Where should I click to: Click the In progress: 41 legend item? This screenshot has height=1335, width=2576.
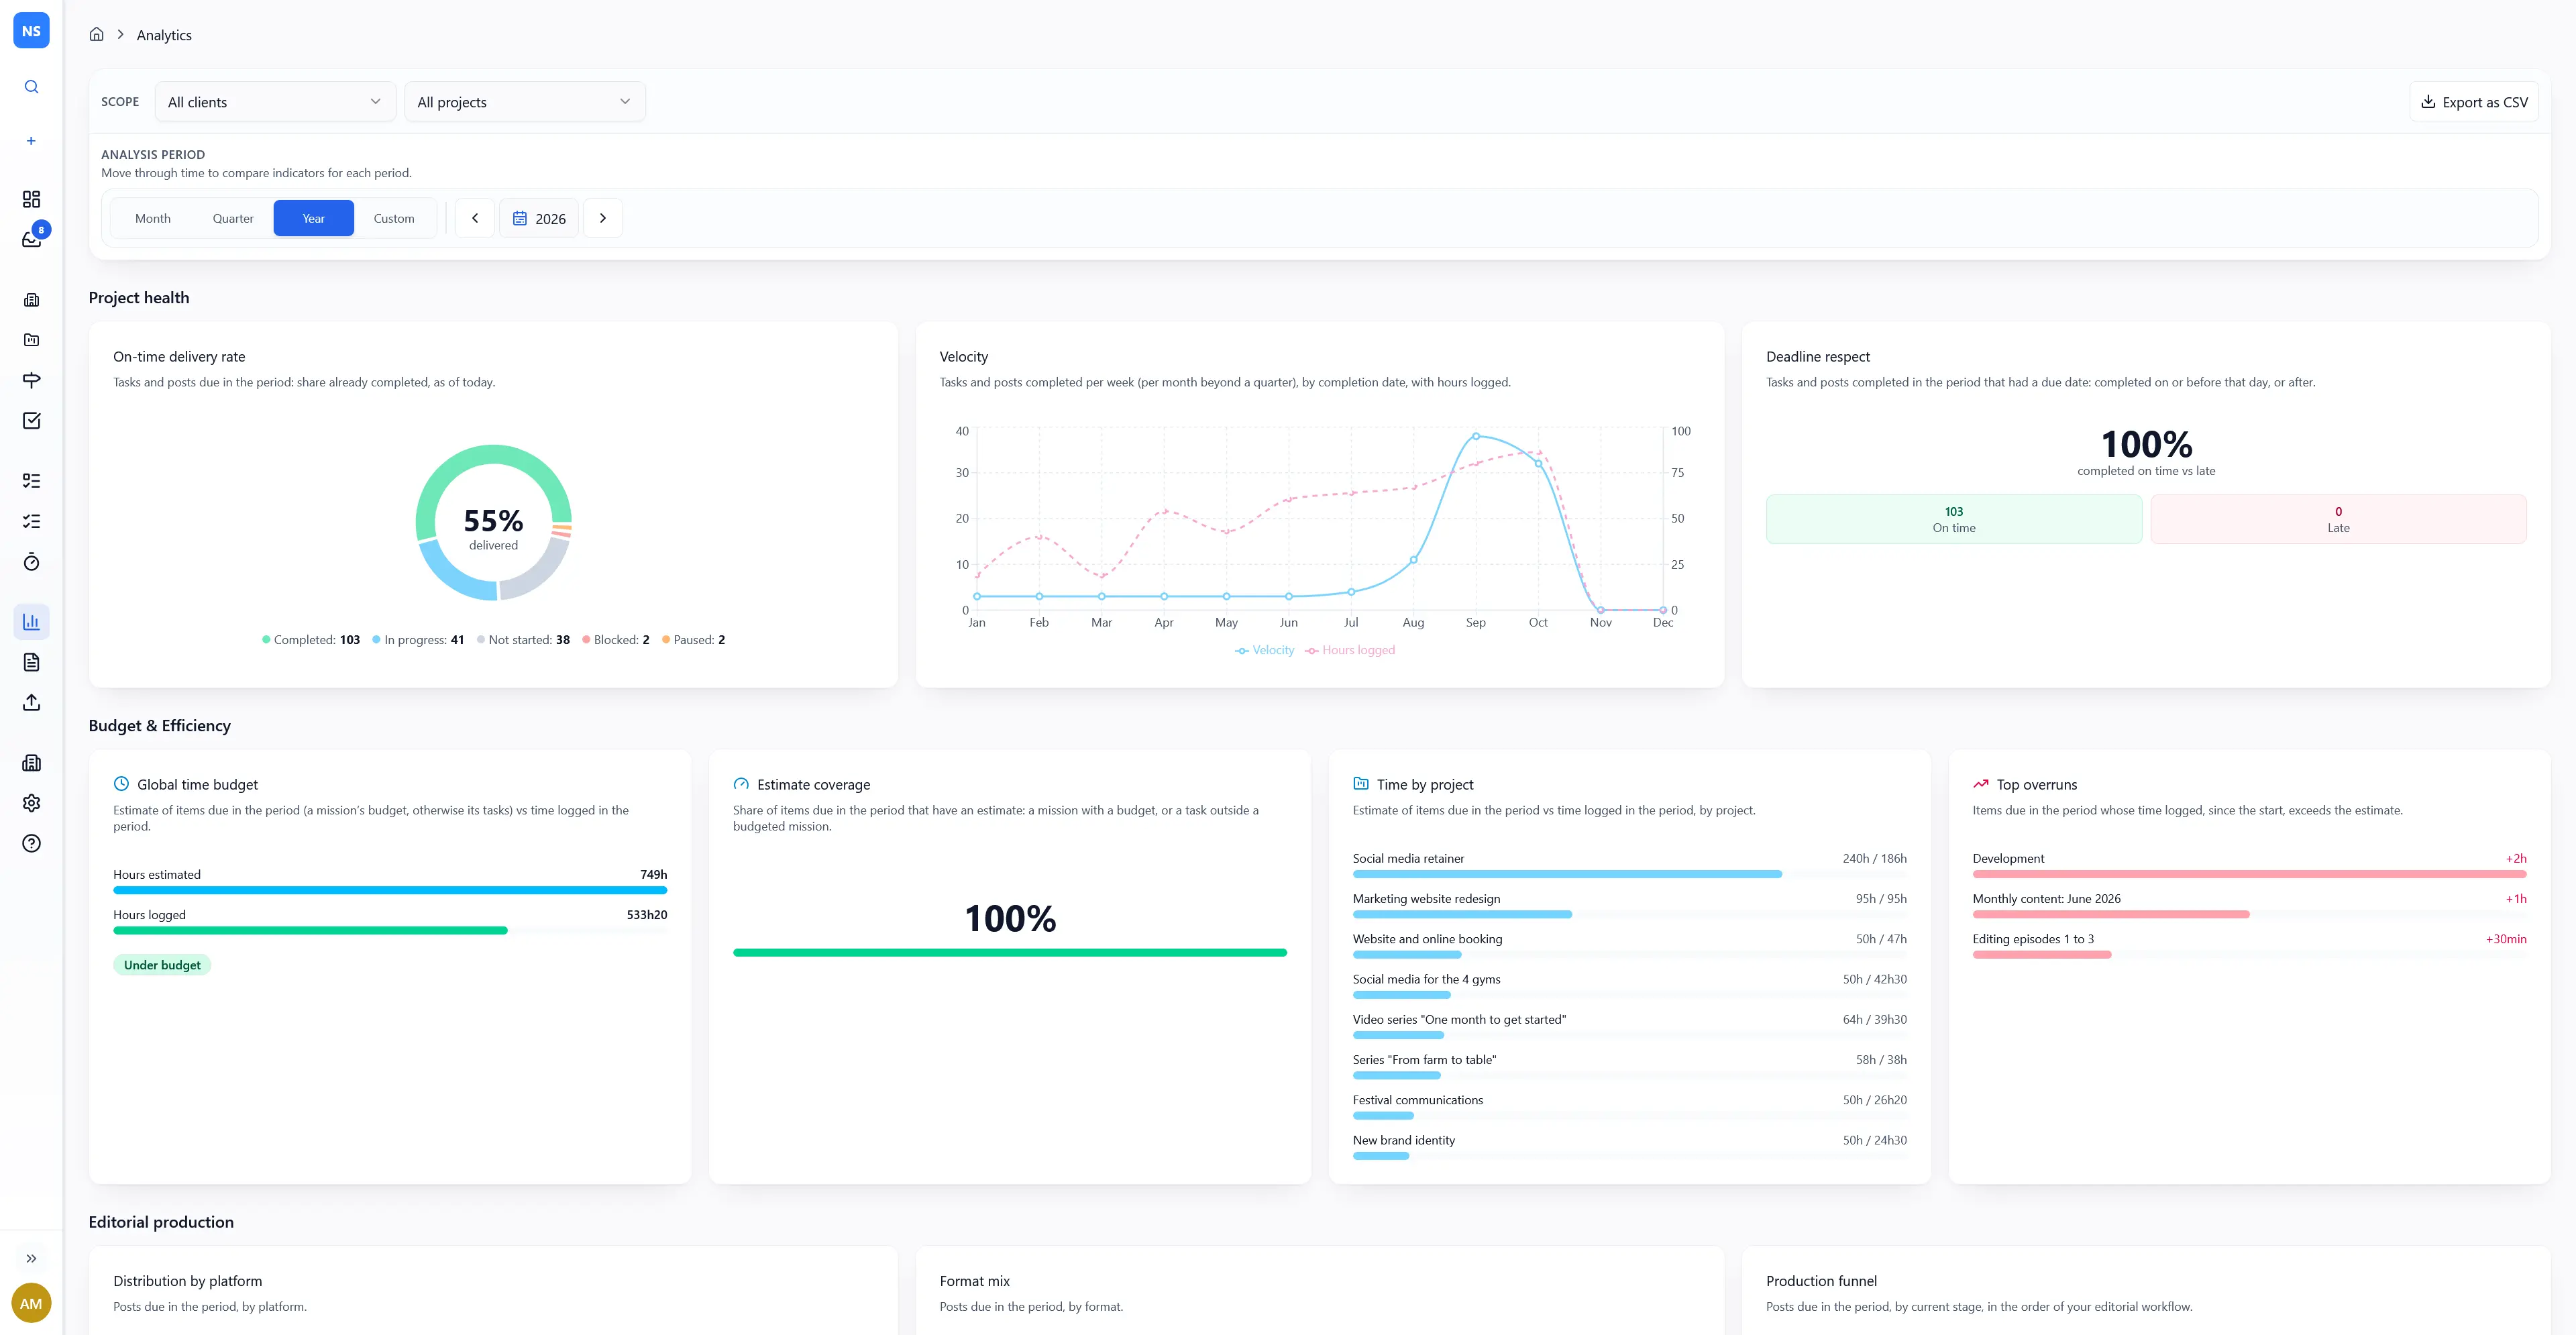tap(418, 640)
